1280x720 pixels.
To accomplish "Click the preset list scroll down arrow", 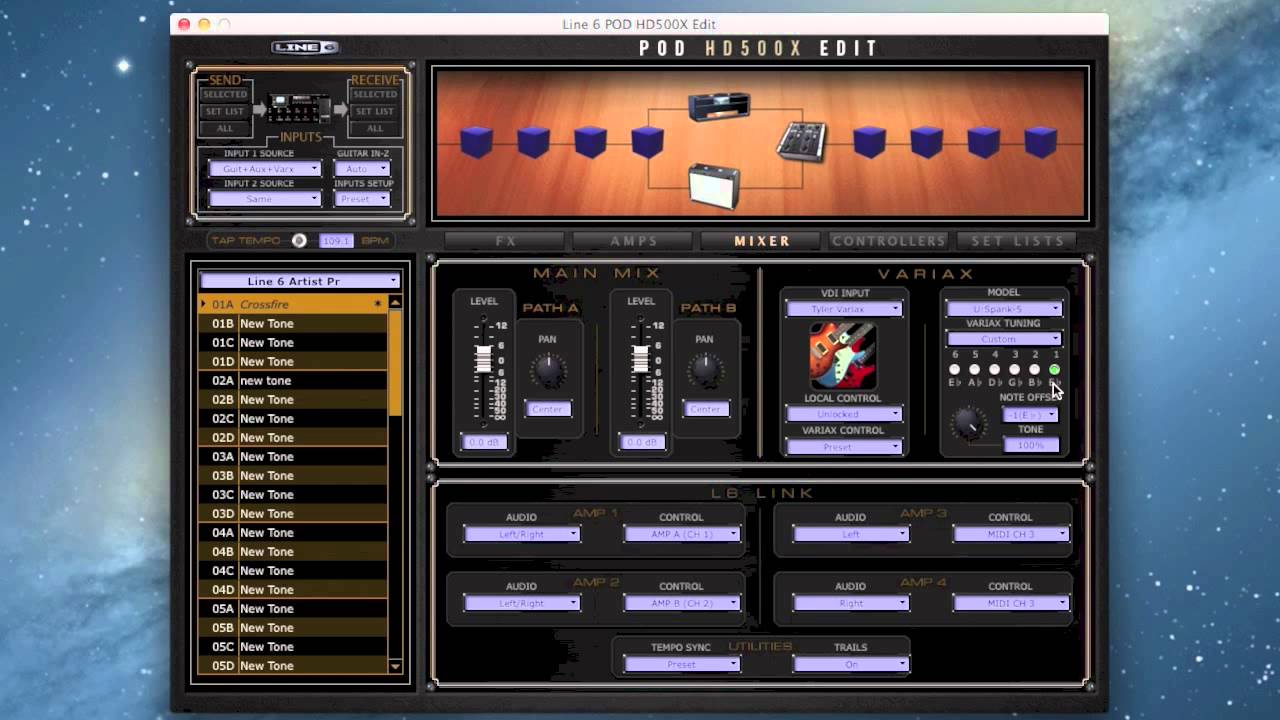I will 395,666.
